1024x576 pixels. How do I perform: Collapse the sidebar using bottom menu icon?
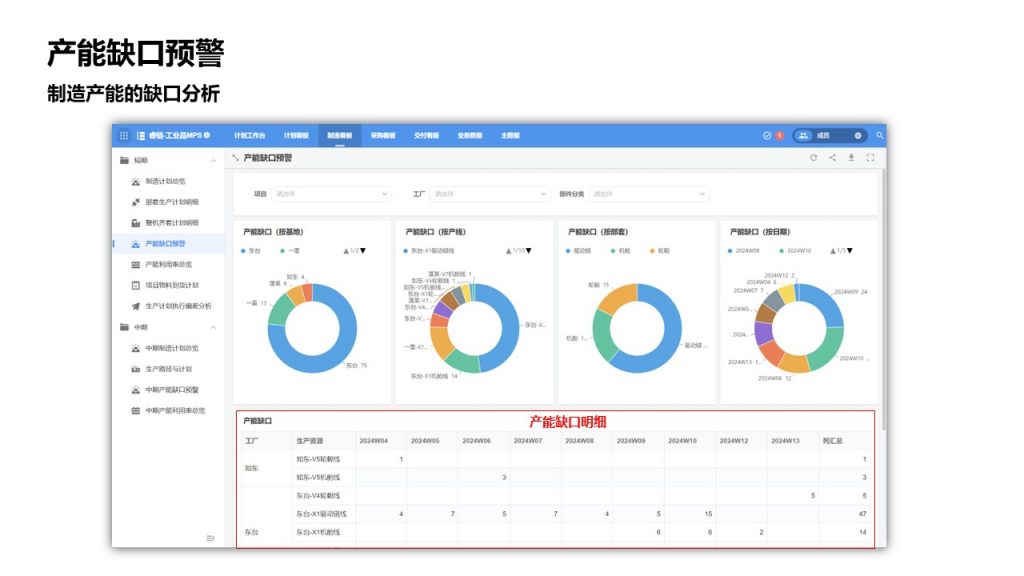(x=210, y=538)
